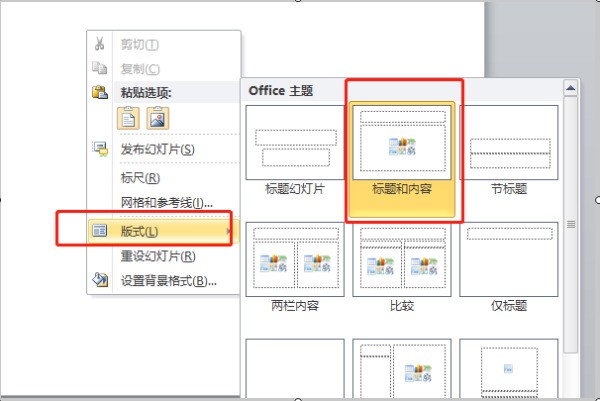Click the paste clipboard icon beside 粘贴选项
Screen dimensions: 600x401
pos(100,92)
